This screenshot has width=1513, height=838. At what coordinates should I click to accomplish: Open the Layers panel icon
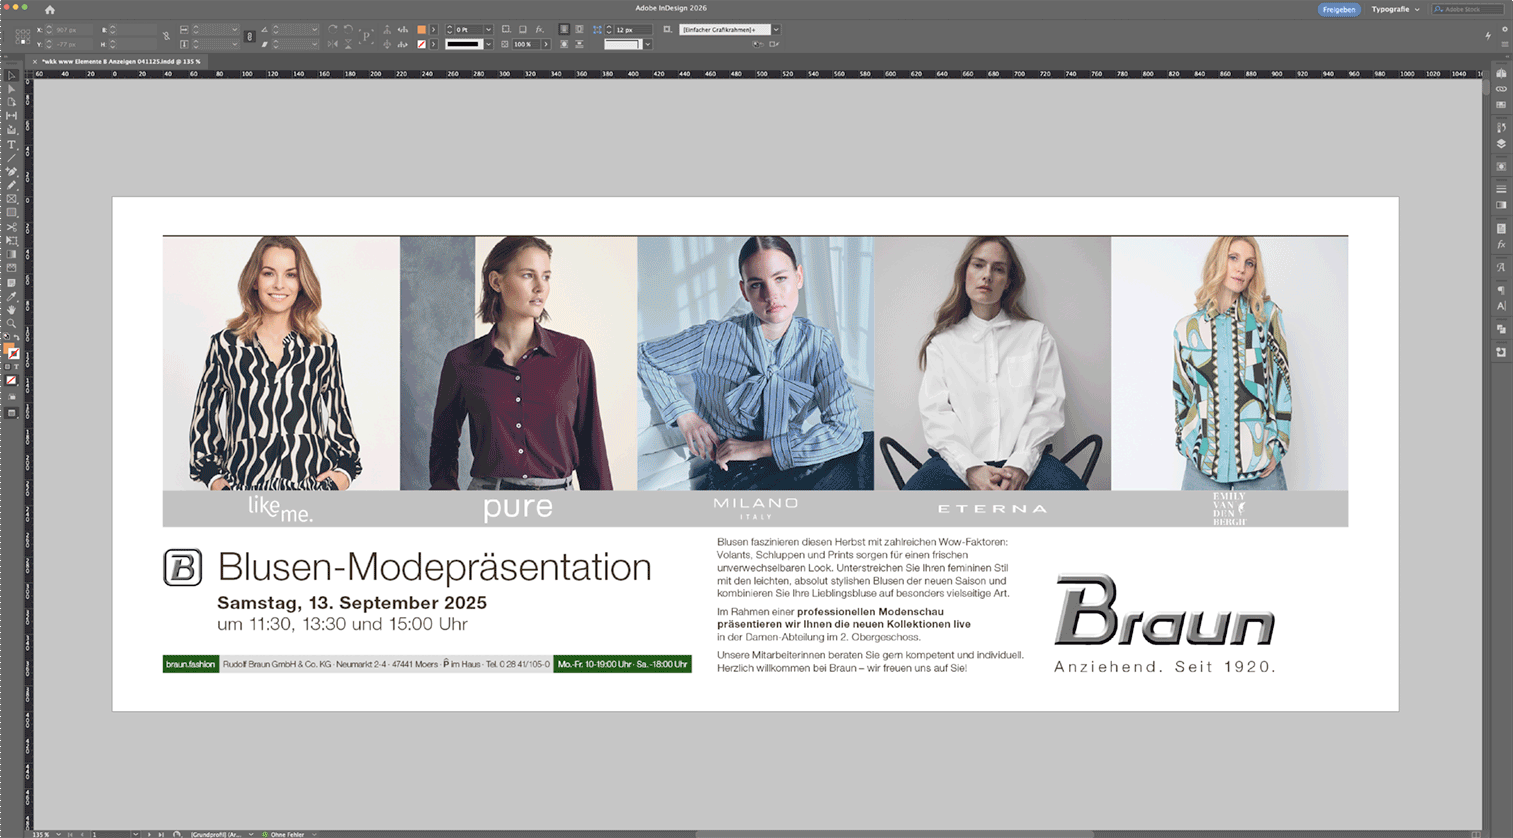(1501, 144)
